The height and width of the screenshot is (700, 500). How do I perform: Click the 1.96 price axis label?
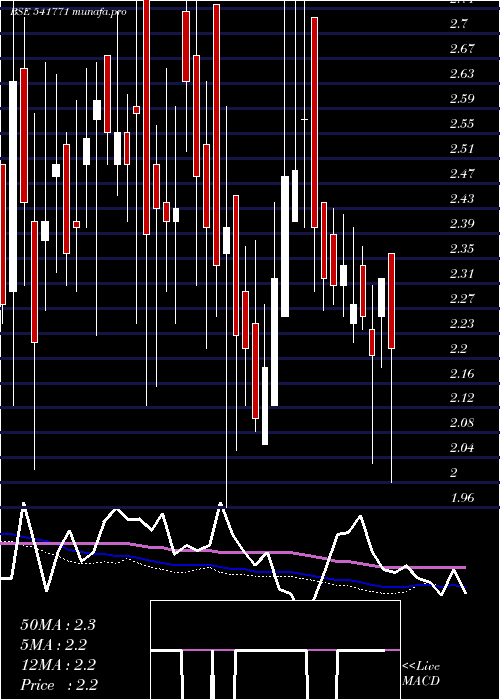point(462,498)
